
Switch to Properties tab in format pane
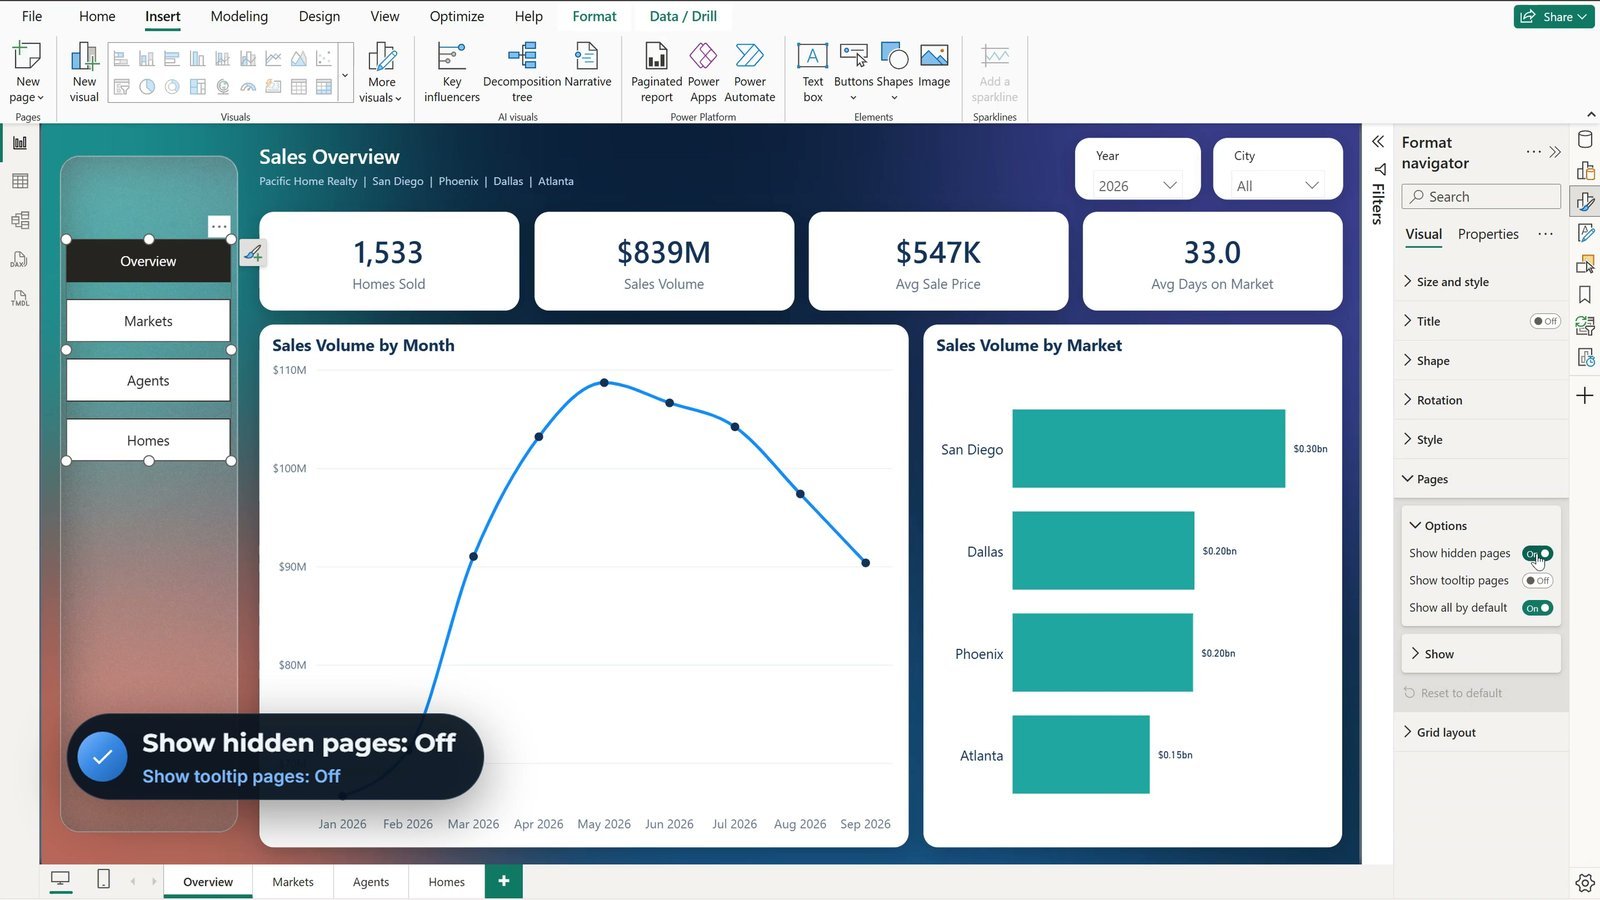(x=1488, y=234)
